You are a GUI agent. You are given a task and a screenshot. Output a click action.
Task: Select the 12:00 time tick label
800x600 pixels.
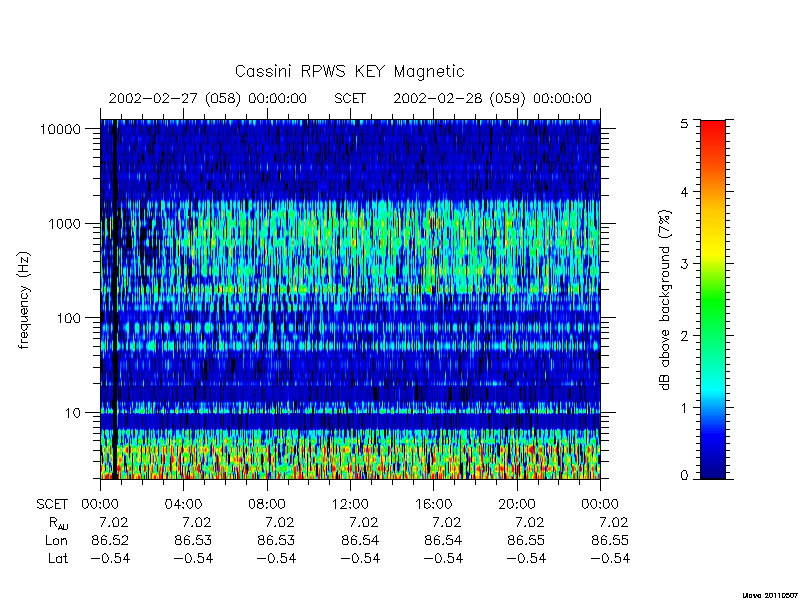(x=350, y=505)
